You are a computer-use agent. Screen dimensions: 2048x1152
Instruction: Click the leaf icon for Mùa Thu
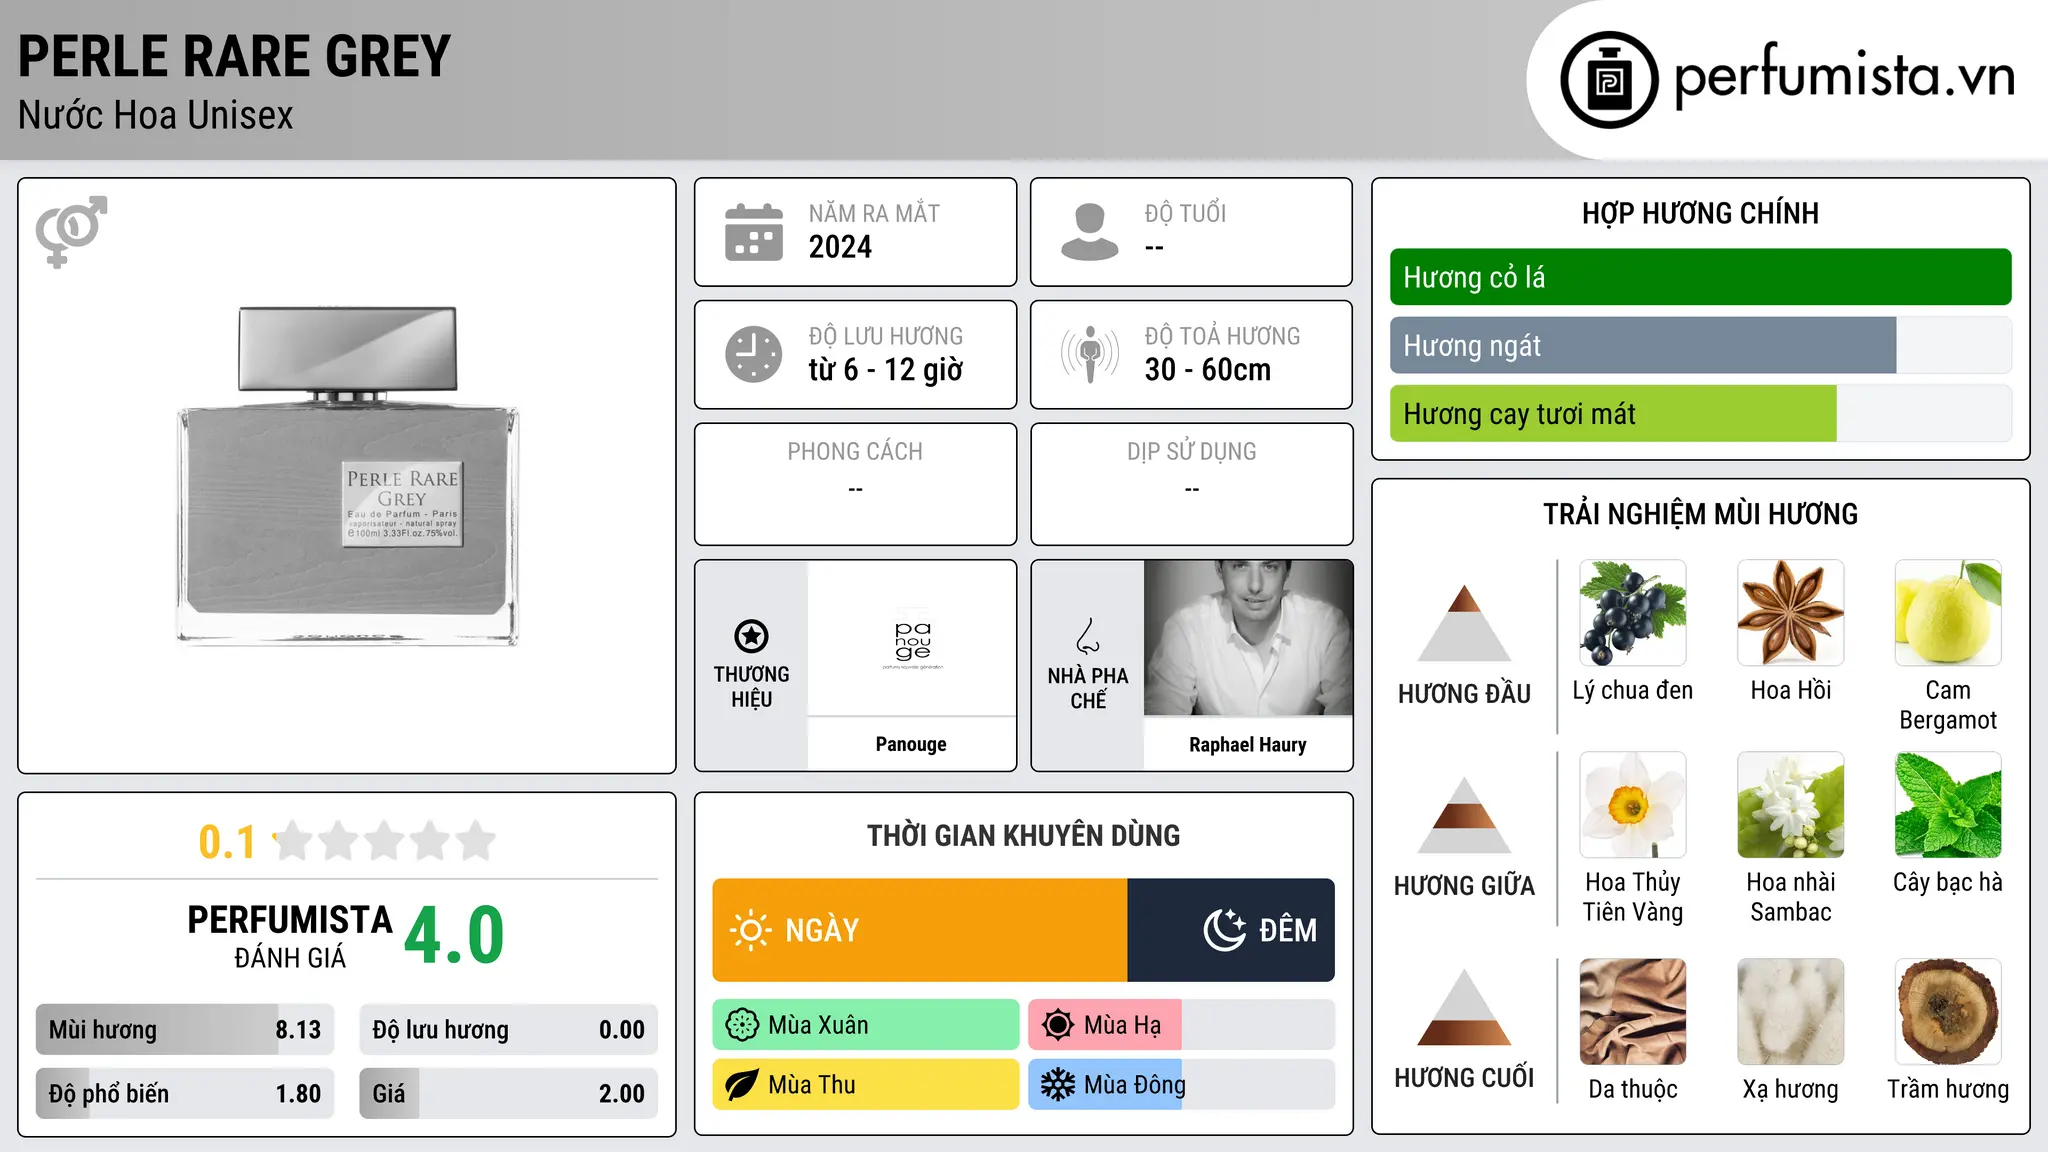(742, 1085)
